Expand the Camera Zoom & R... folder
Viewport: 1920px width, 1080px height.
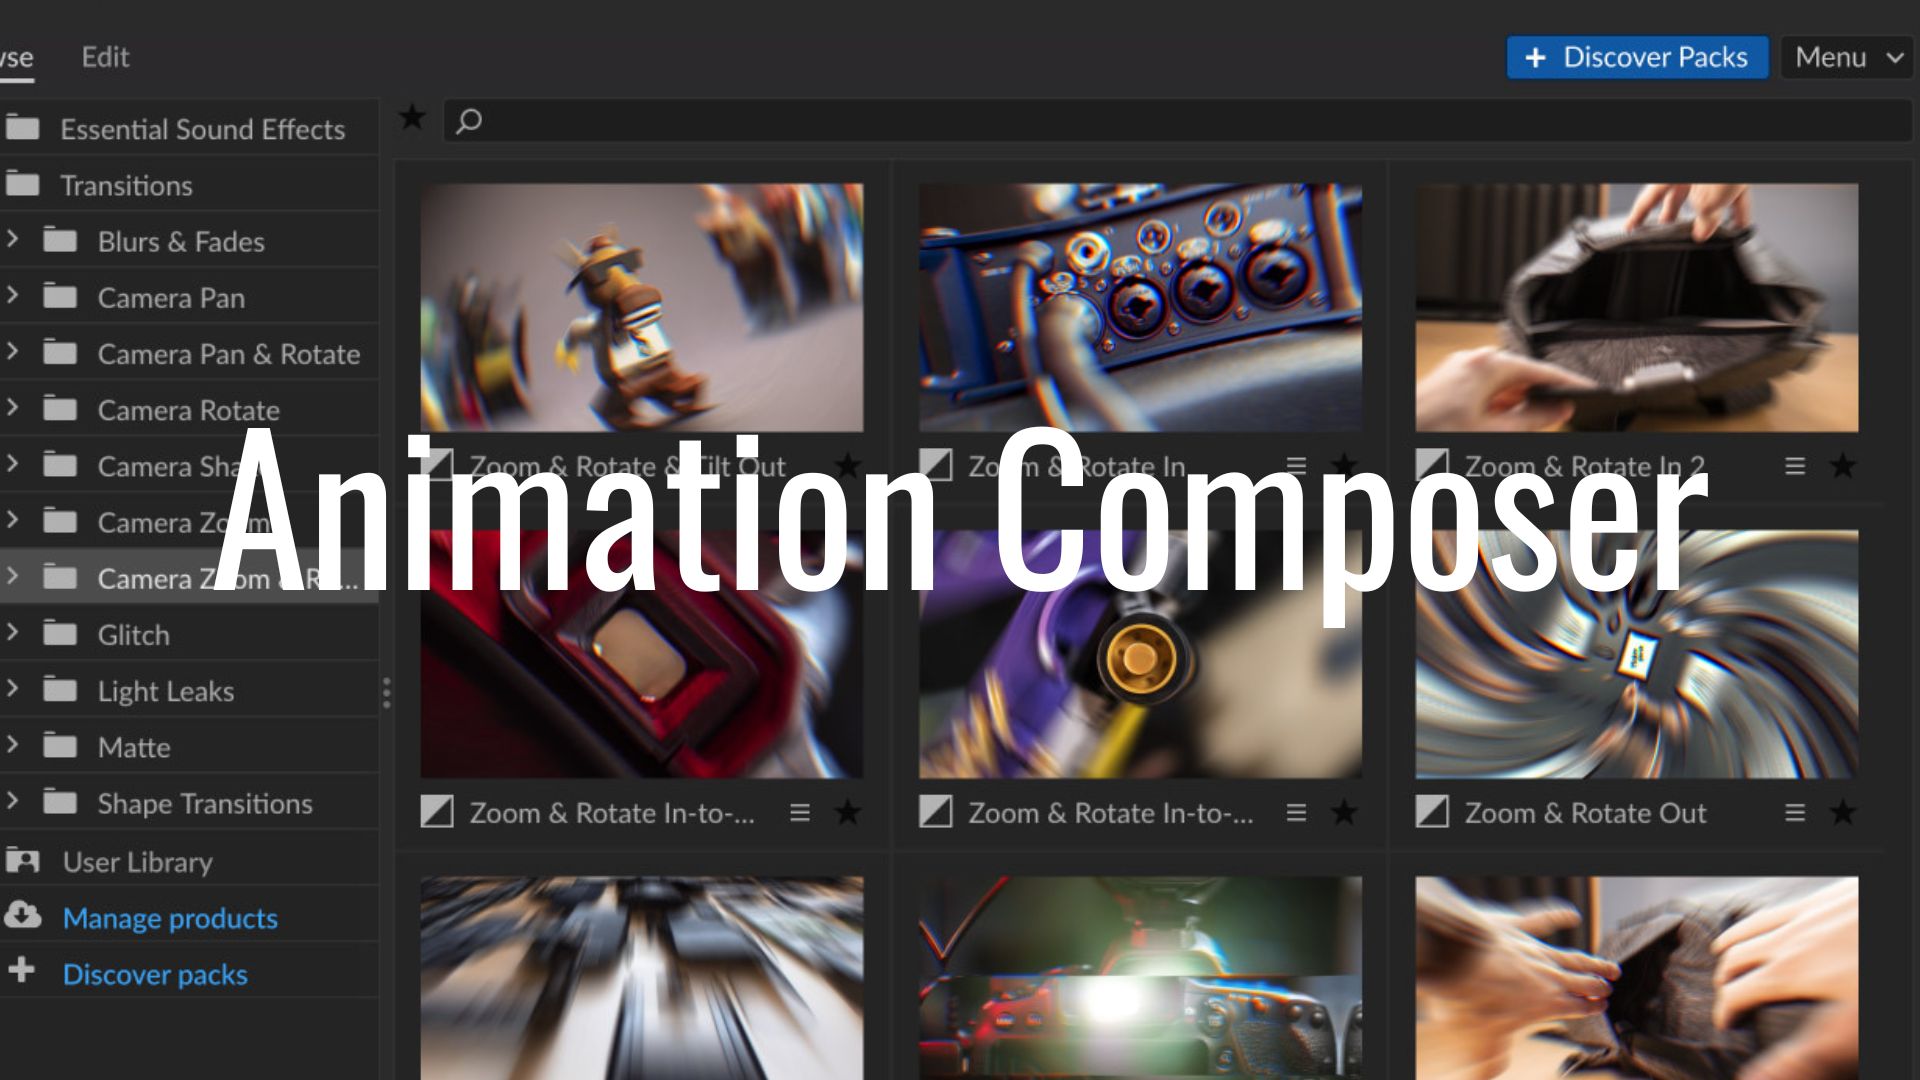(12, 578)
